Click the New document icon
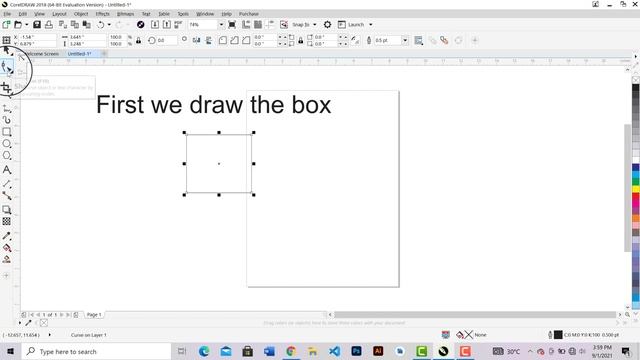The image size is (640, 360). coord(6,24)
